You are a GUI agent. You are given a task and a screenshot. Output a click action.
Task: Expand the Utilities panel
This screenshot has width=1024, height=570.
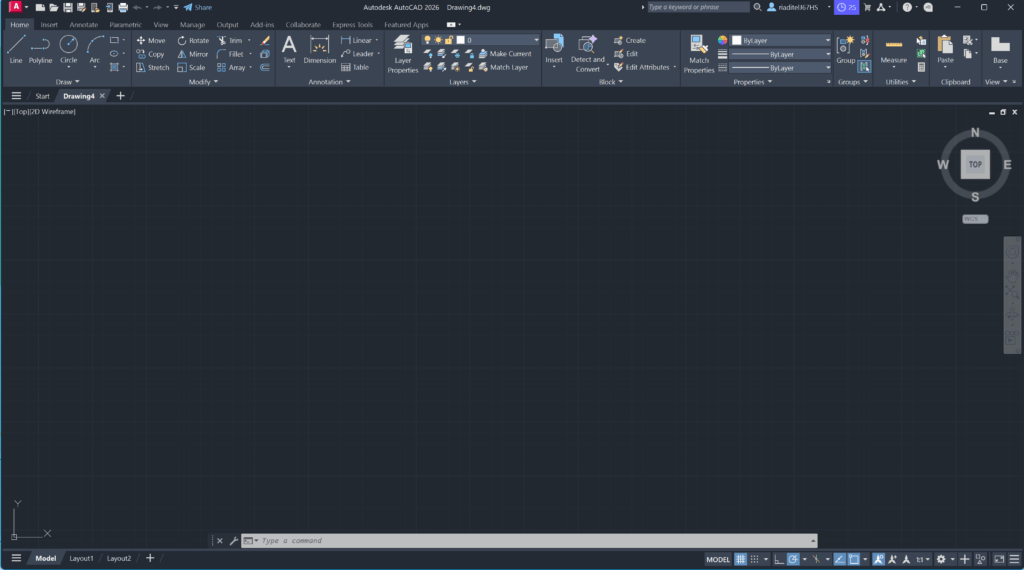click(900, 82)
